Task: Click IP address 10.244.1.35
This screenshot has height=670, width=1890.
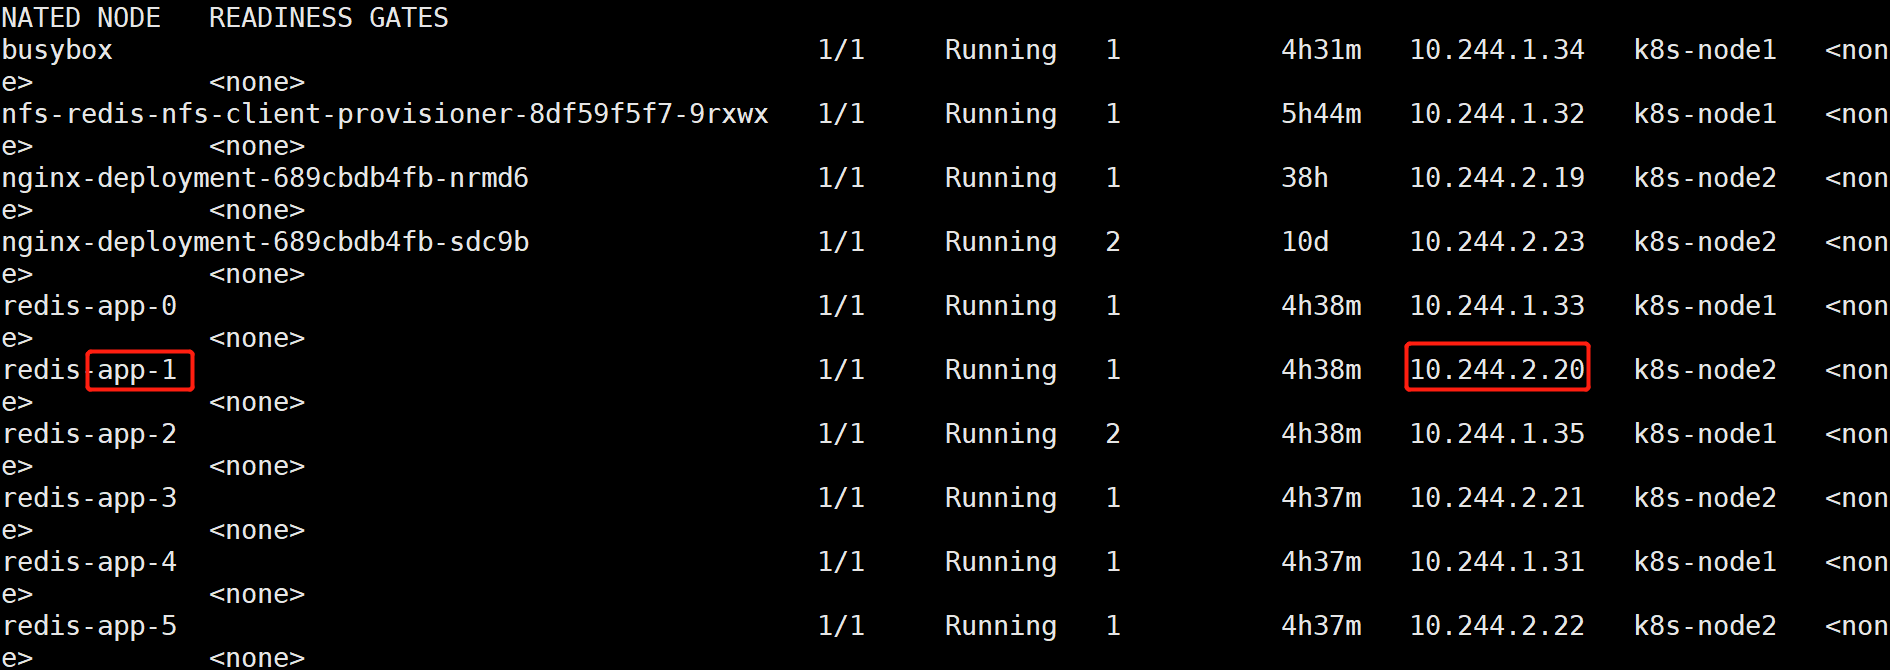Action: pyautogui.click(x=1497, y=434)
